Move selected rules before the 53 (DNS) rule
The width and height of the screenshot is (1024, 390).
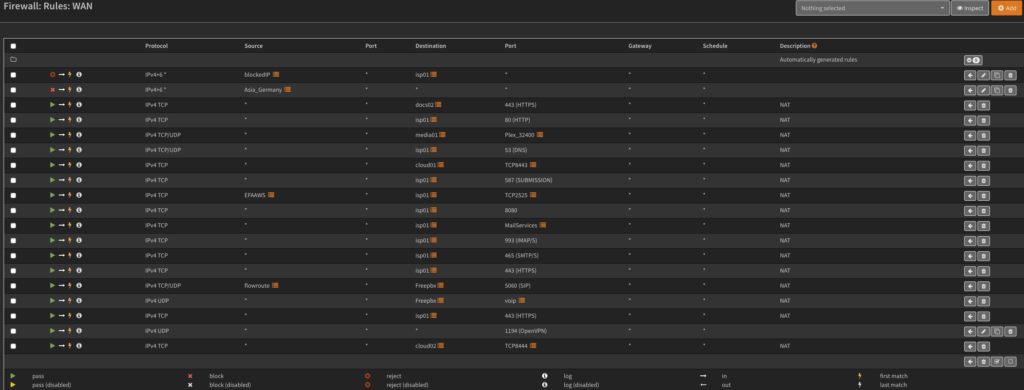click(970, 150)
